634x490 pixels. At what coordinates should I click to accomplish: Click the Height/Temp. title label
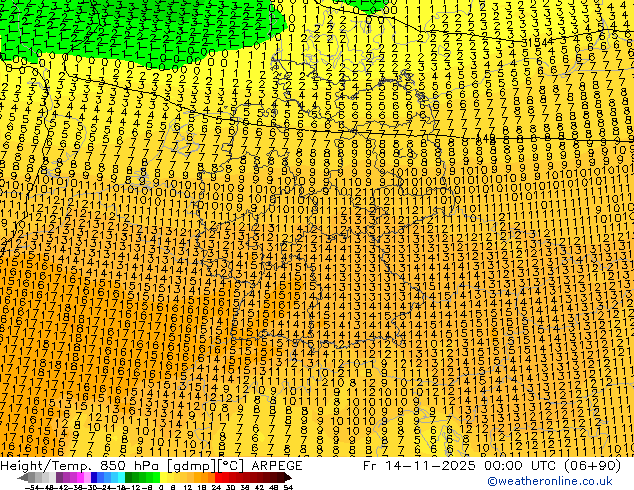coord(46,466)
